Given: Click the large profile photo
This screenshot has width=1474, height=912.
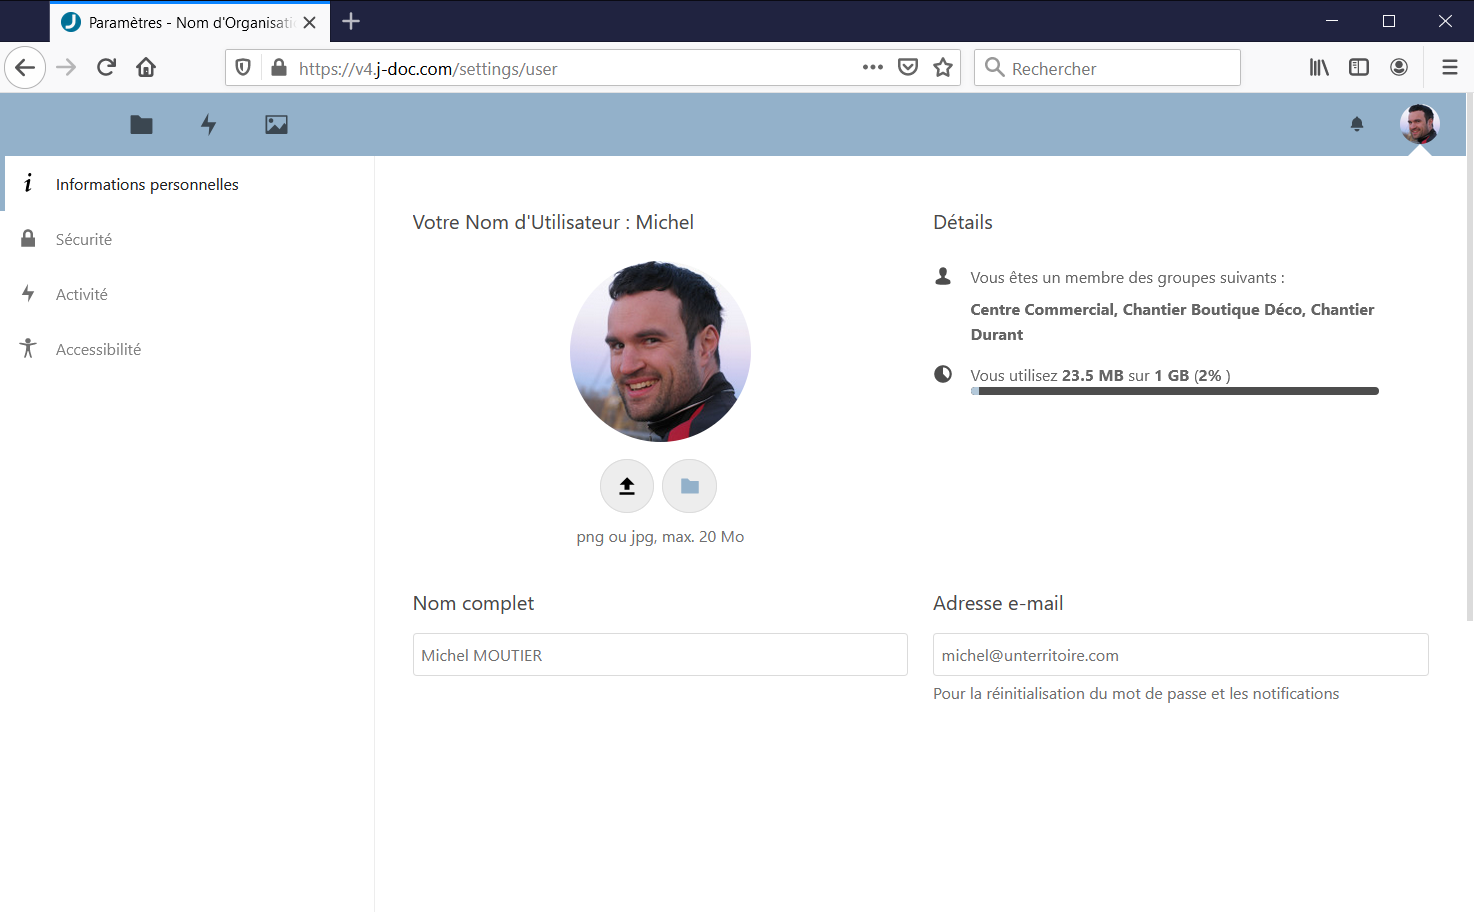Looking at the screenshot, I should point(660,352).
